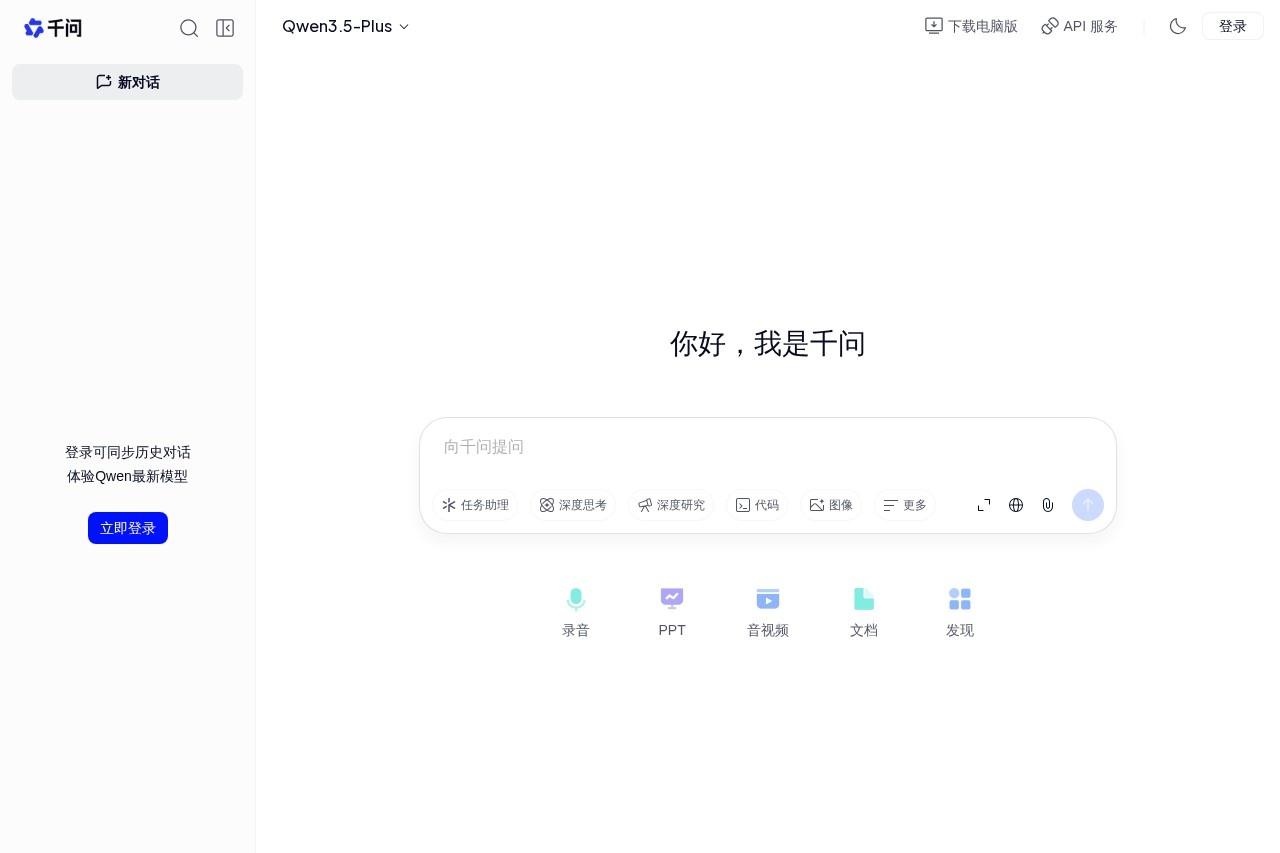
Task: Click the 立即登录 login button
Action: 127,527
